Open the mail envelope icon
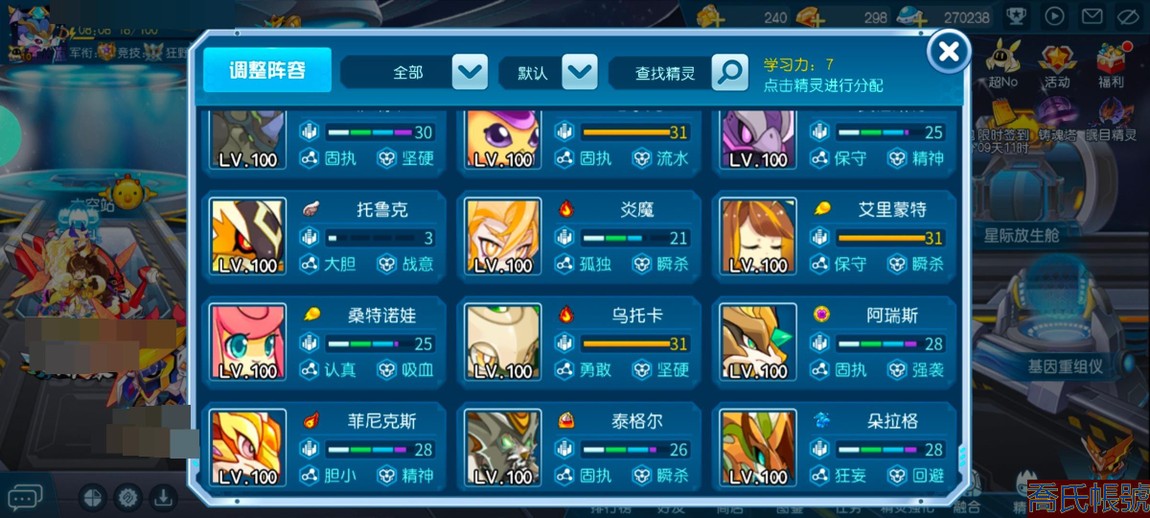The height and width of the screenshot is (518, 1150). (1092, 15)
